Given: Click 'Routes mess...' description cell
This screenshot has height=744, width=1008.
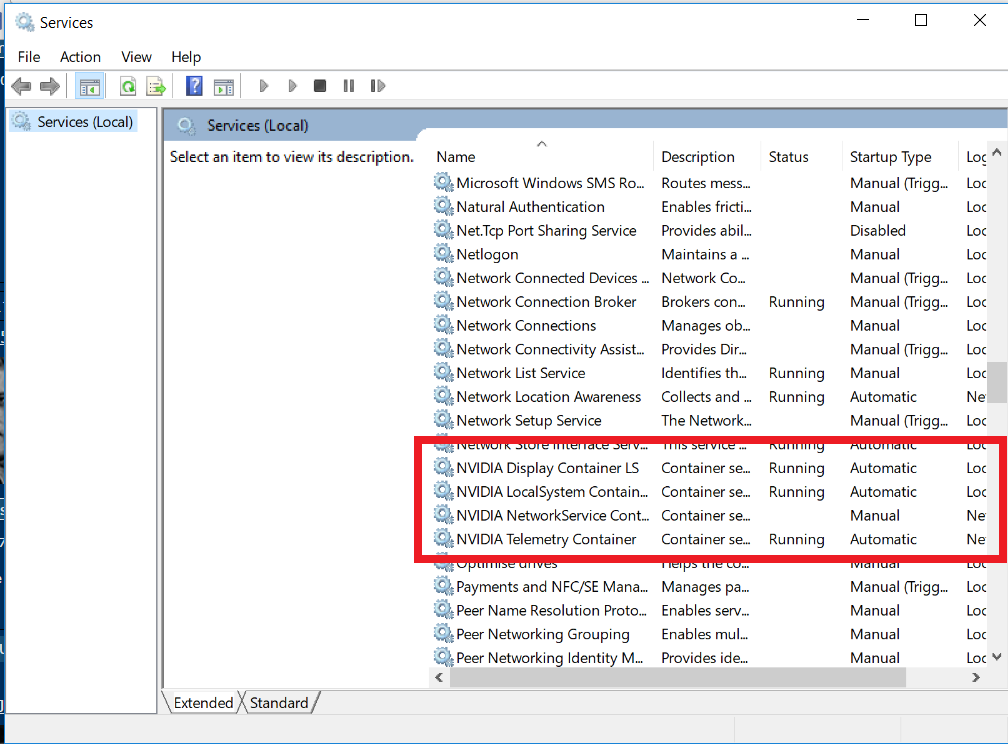Looking at the screenshot, I should pos(706,183).
